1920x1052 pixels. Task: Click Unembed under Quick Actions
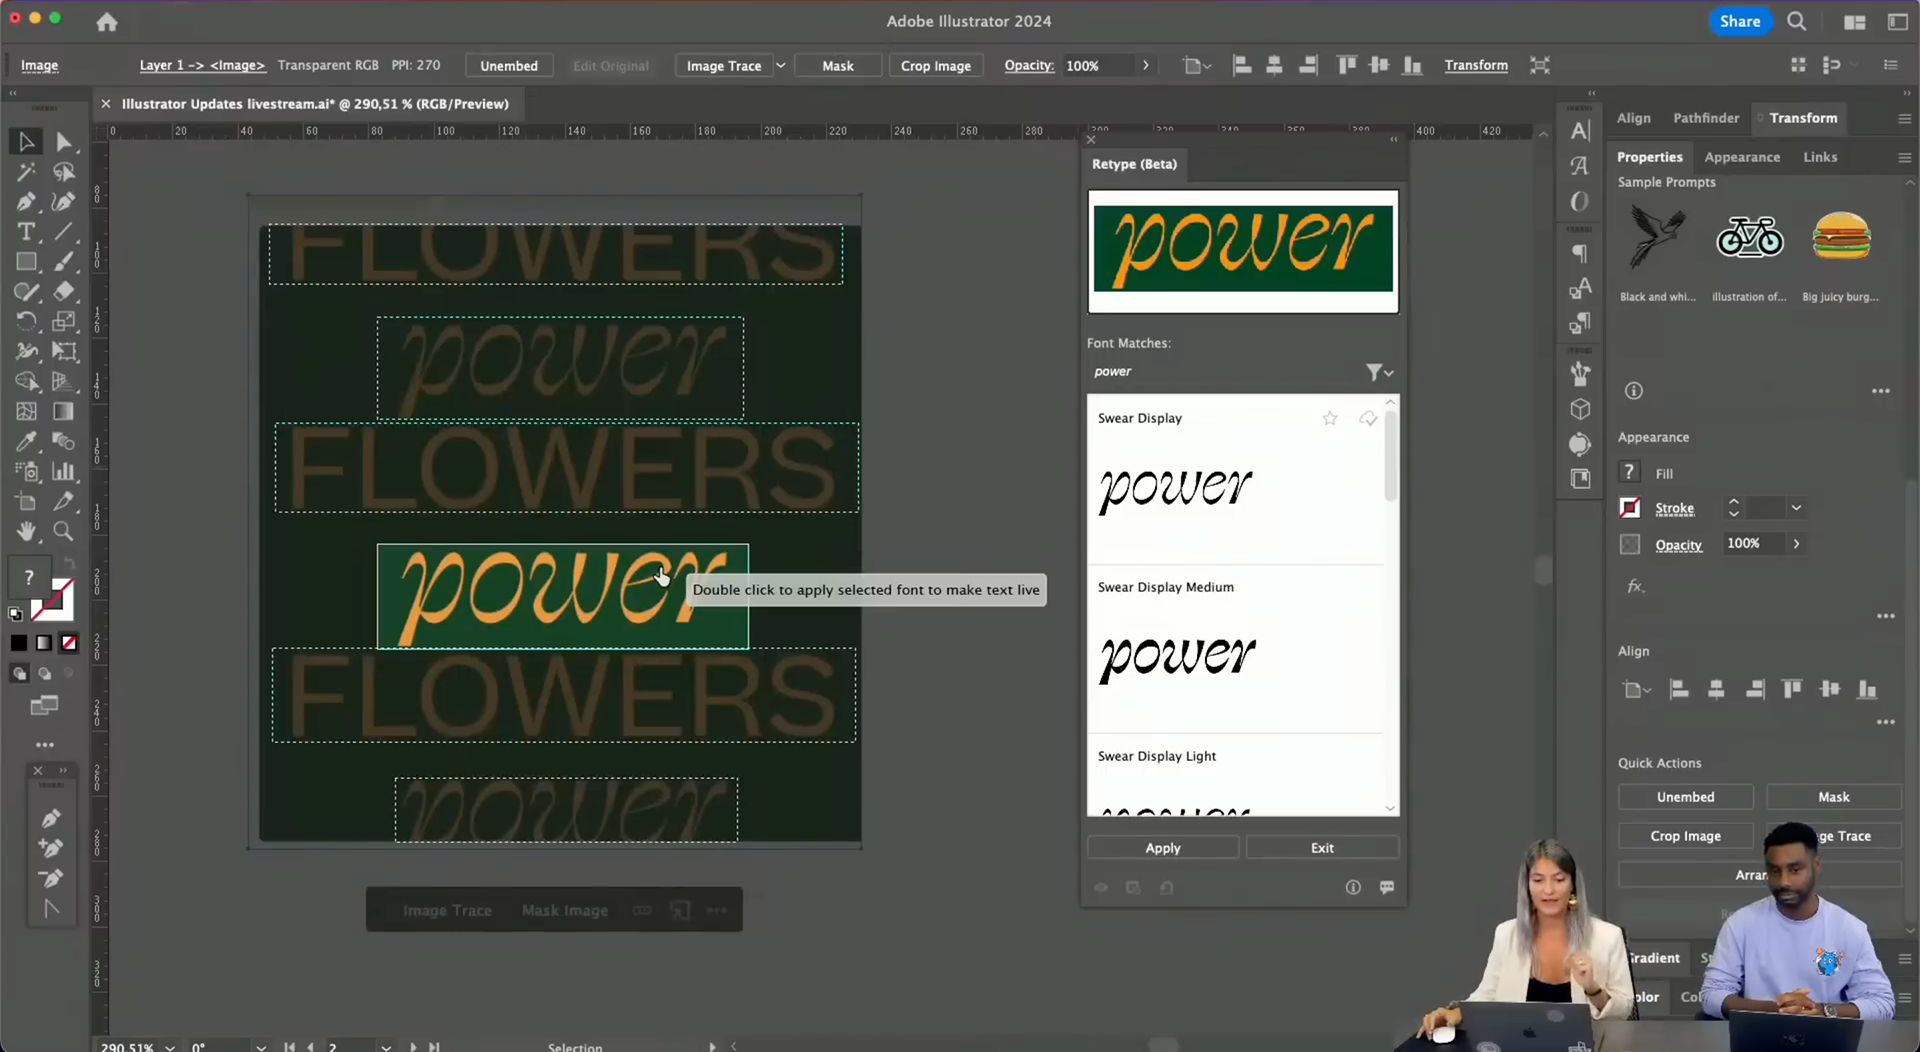1685,797
